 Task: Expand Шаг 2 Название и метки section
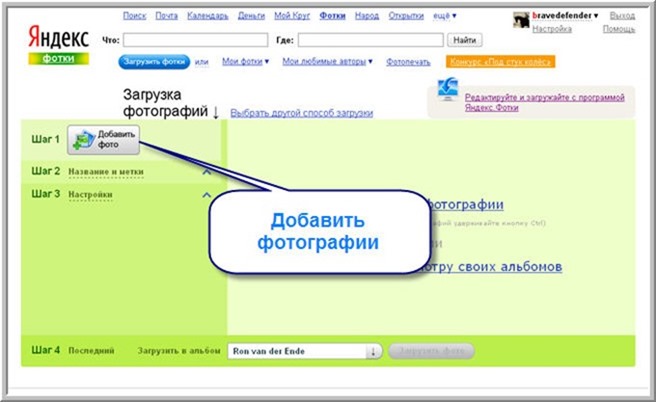tap(106, 172)
